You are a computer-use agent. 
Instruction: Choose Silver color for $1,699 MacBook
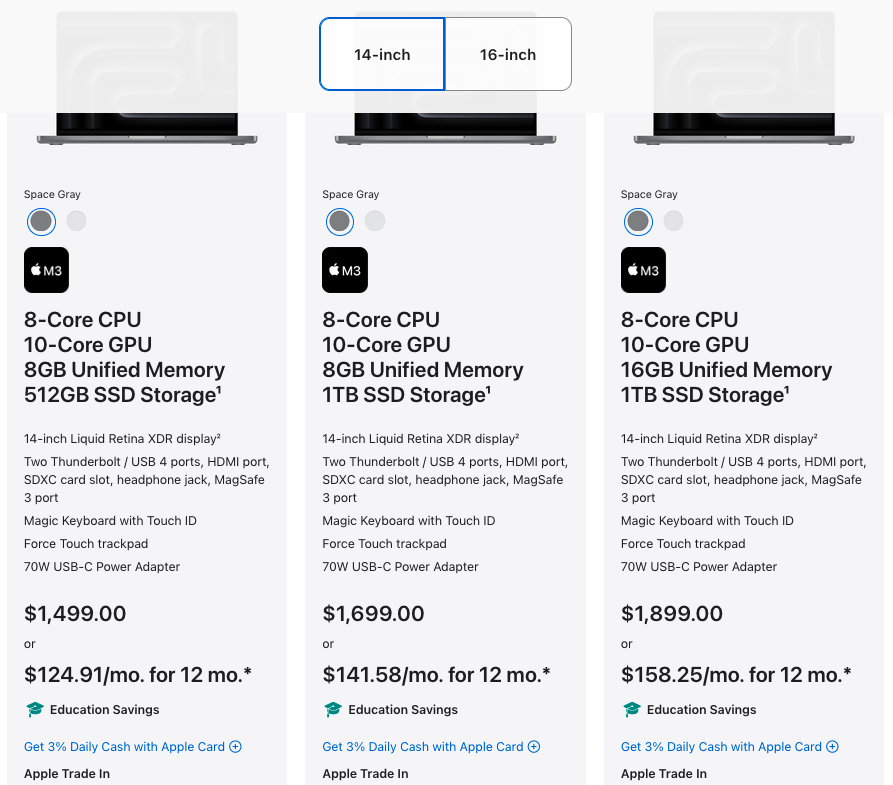point(374,221)
